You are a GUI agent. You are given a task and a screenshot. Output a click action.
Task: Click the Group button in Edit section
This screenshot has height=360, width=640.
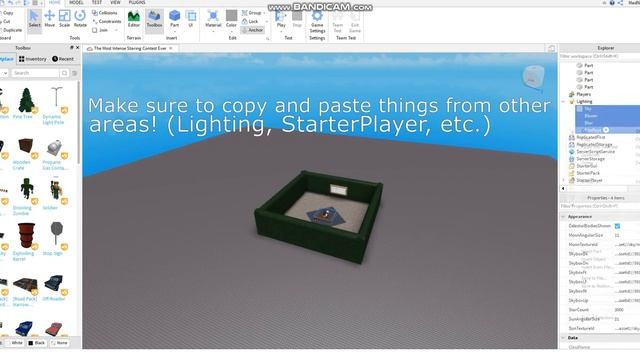[x=252, y=13]
